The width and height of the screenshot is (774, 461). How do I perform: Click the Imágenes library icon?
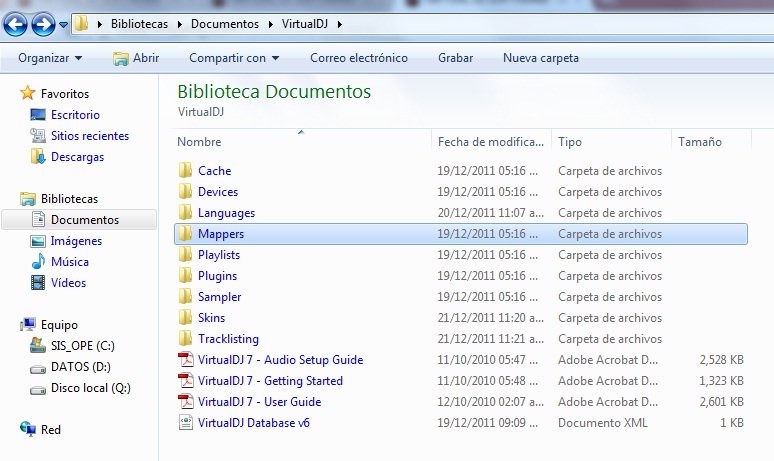point(38,241)
